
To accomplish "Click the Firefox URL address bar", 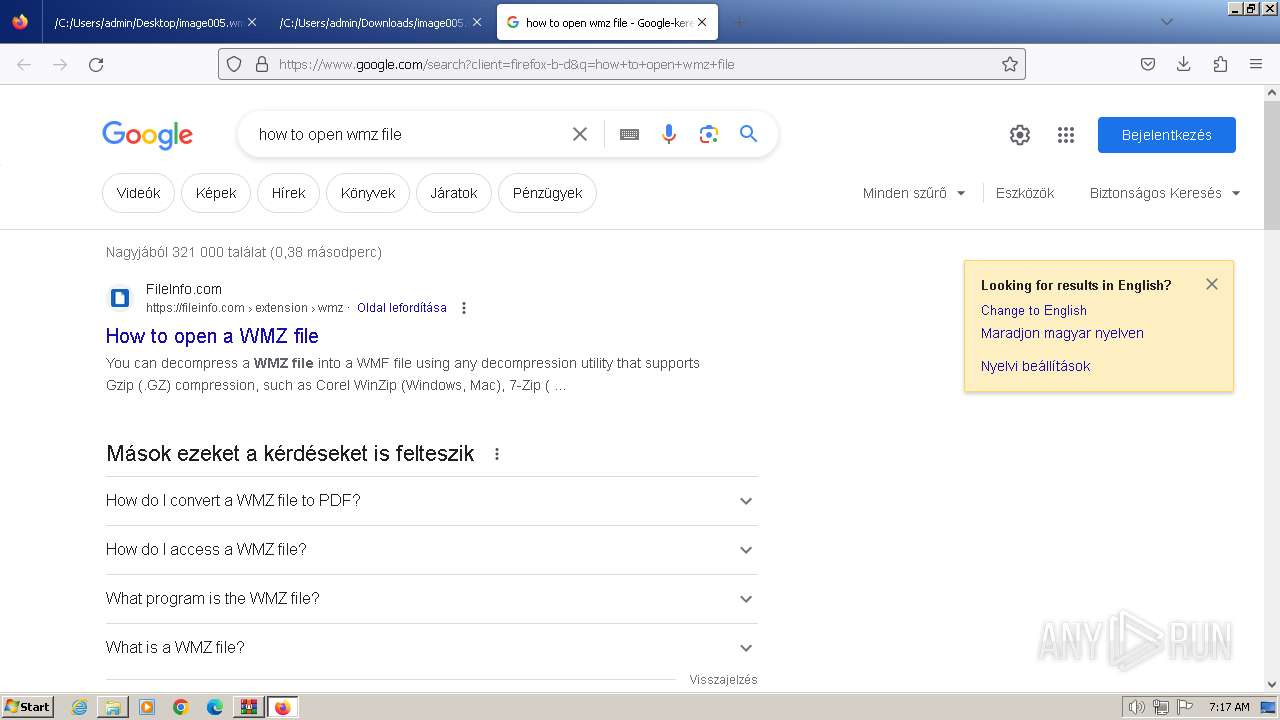I will (x=622, y=64).
